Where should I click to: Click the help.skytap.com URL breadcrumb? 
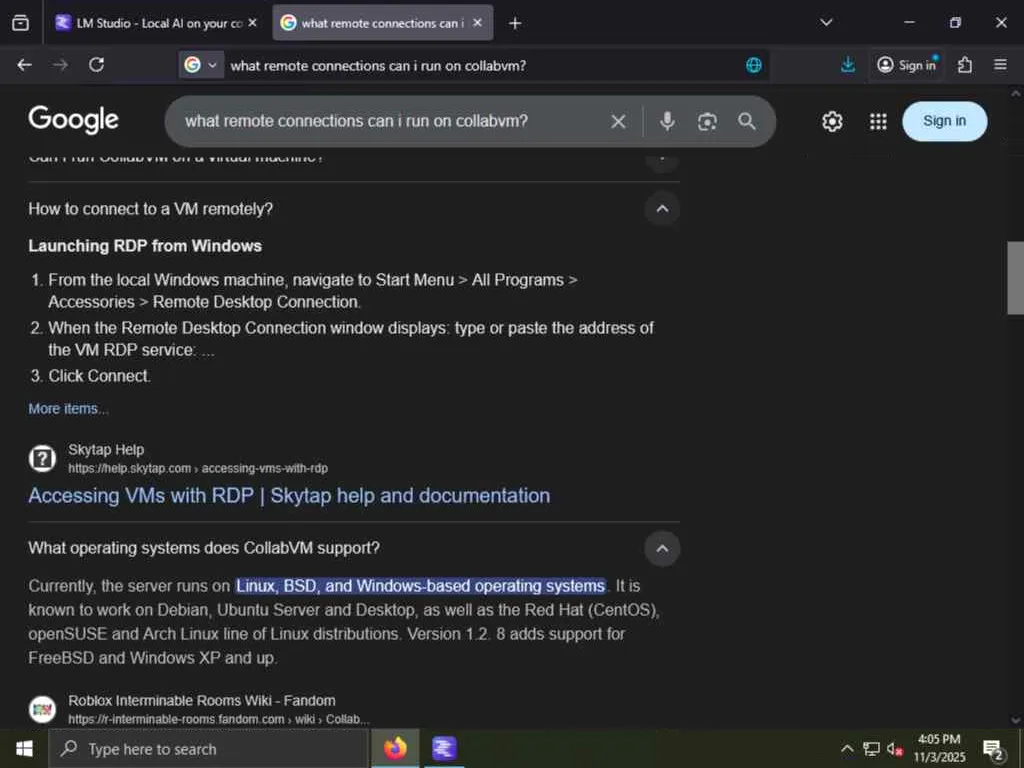coord(198,468)
